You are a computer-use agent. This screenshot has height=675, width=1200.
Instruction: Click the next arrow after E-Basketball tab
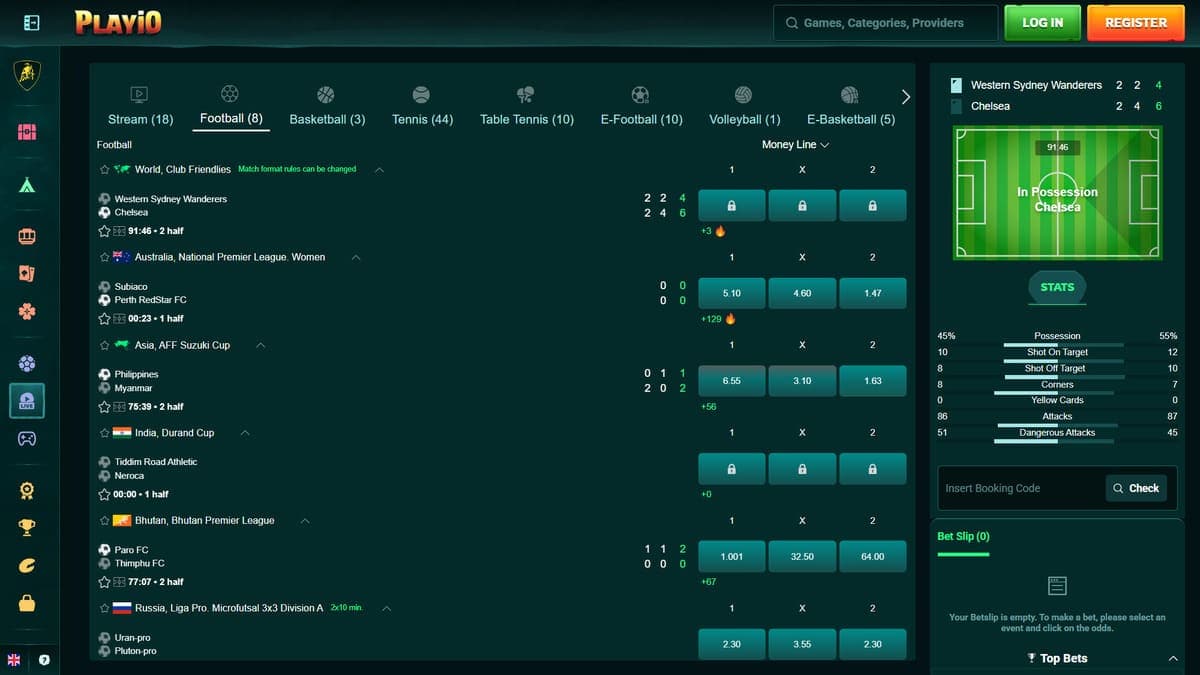pos(906,97)
